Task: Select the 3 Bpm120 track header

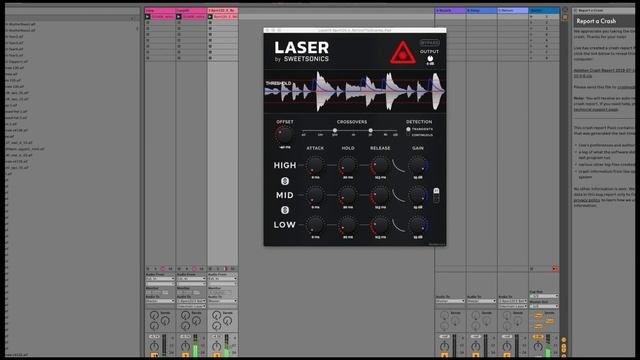Action: pyautogui.click(x=223, y=11)
